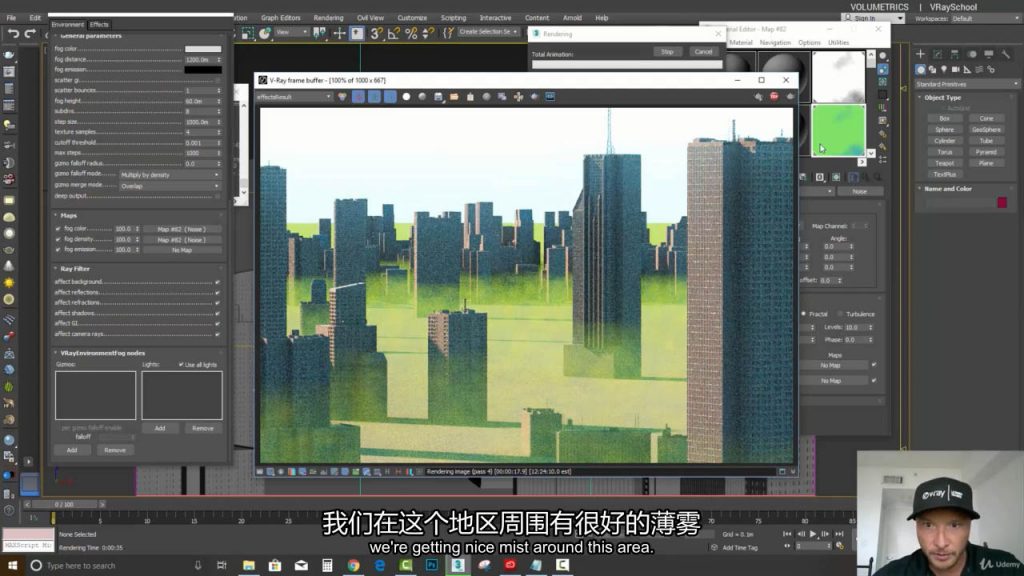
Task: Open the Modify tab in command panel
Action: 937,54
